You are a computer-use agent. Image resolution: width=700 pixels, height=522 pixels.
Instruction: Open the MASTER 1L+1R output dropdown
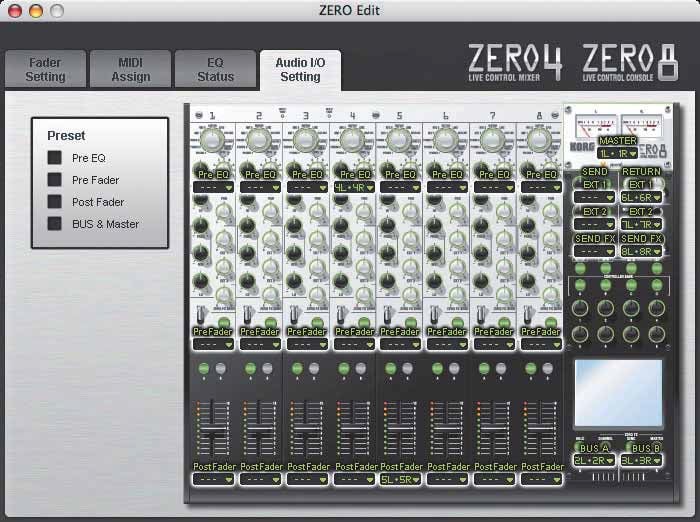click(x=617, y=154)
